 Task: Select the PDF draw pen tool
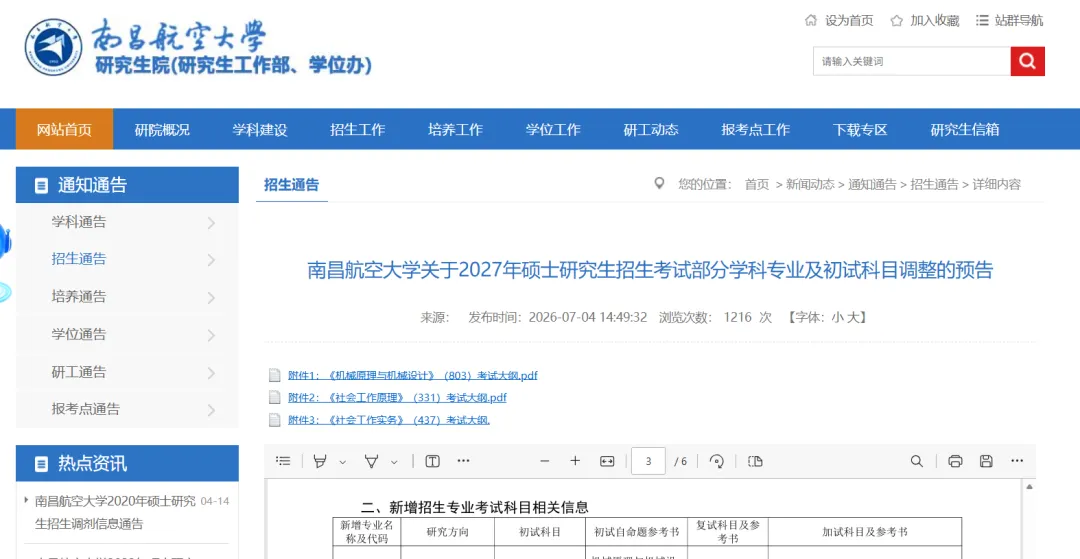coord(372,461)
